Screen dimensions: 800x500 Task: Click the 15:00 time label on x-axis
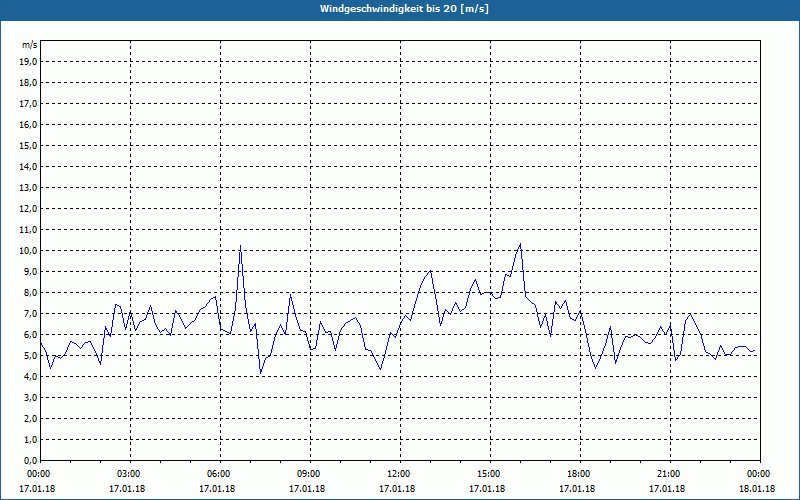tap(490, 474)
